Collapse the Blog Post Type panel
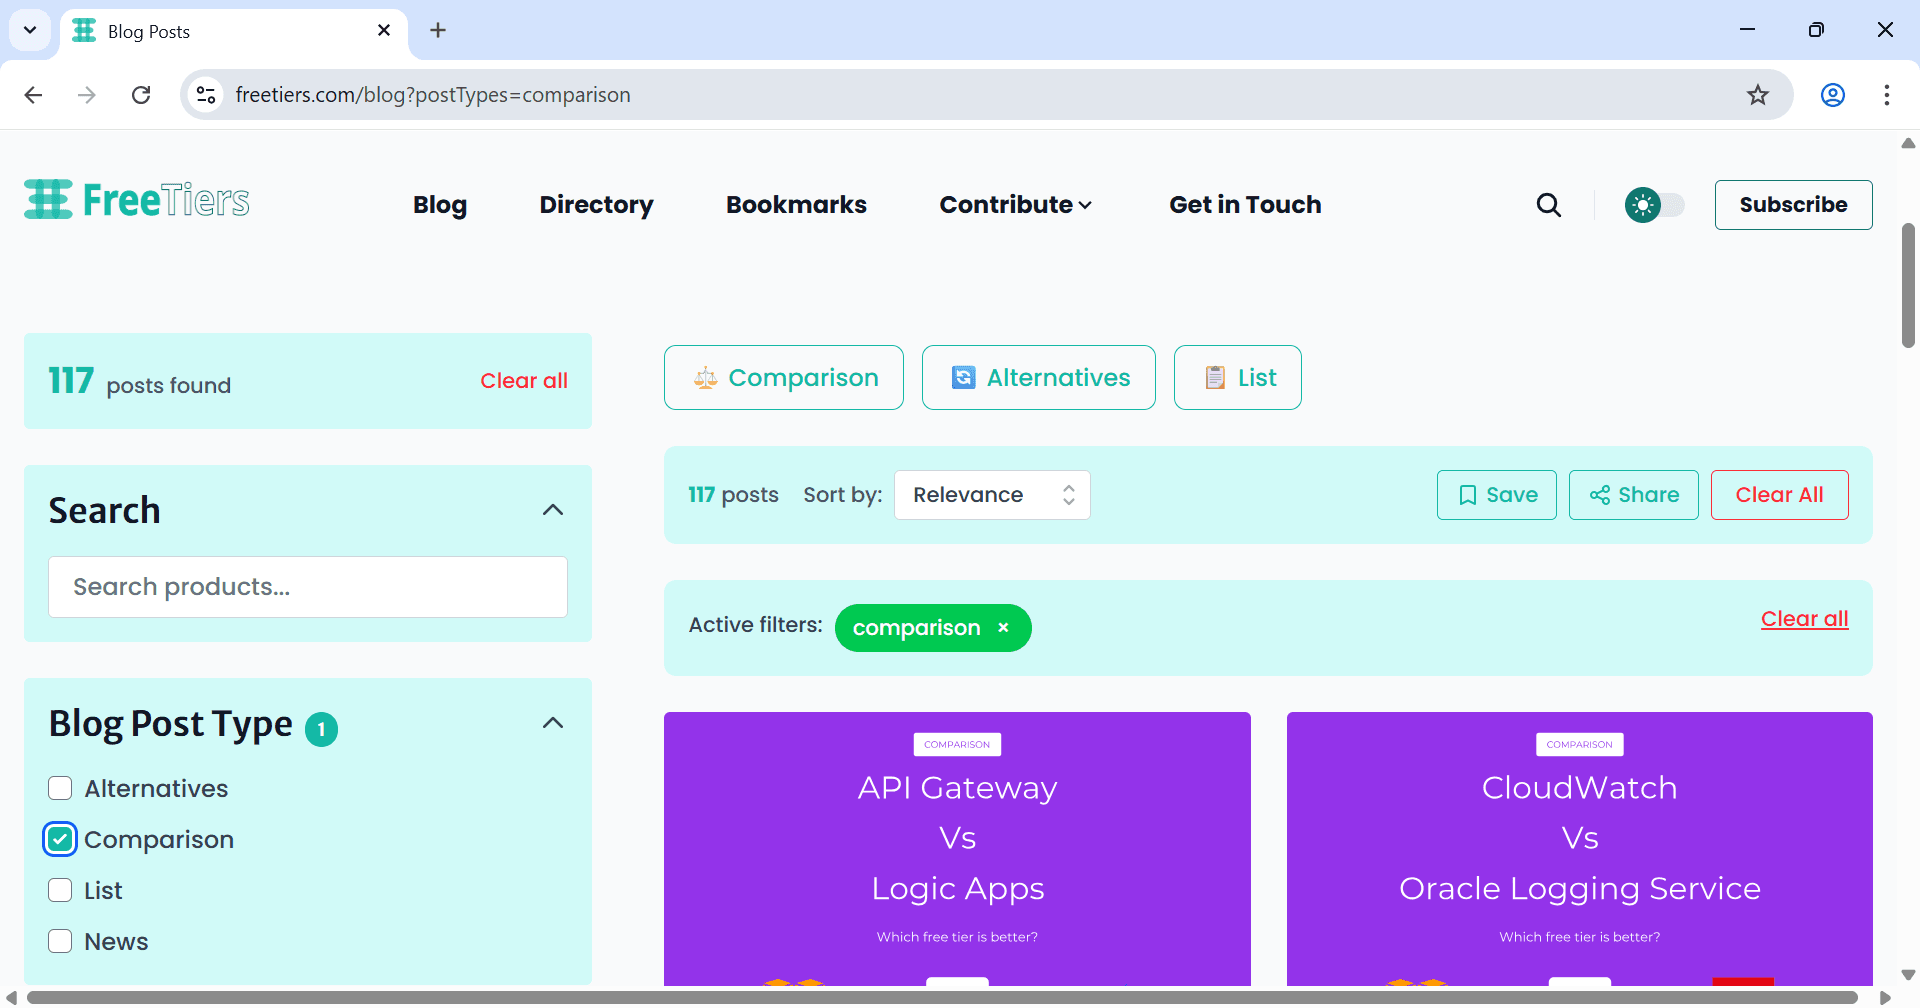Viewport: 1920px width, 1008px height. tap(553, 723)
